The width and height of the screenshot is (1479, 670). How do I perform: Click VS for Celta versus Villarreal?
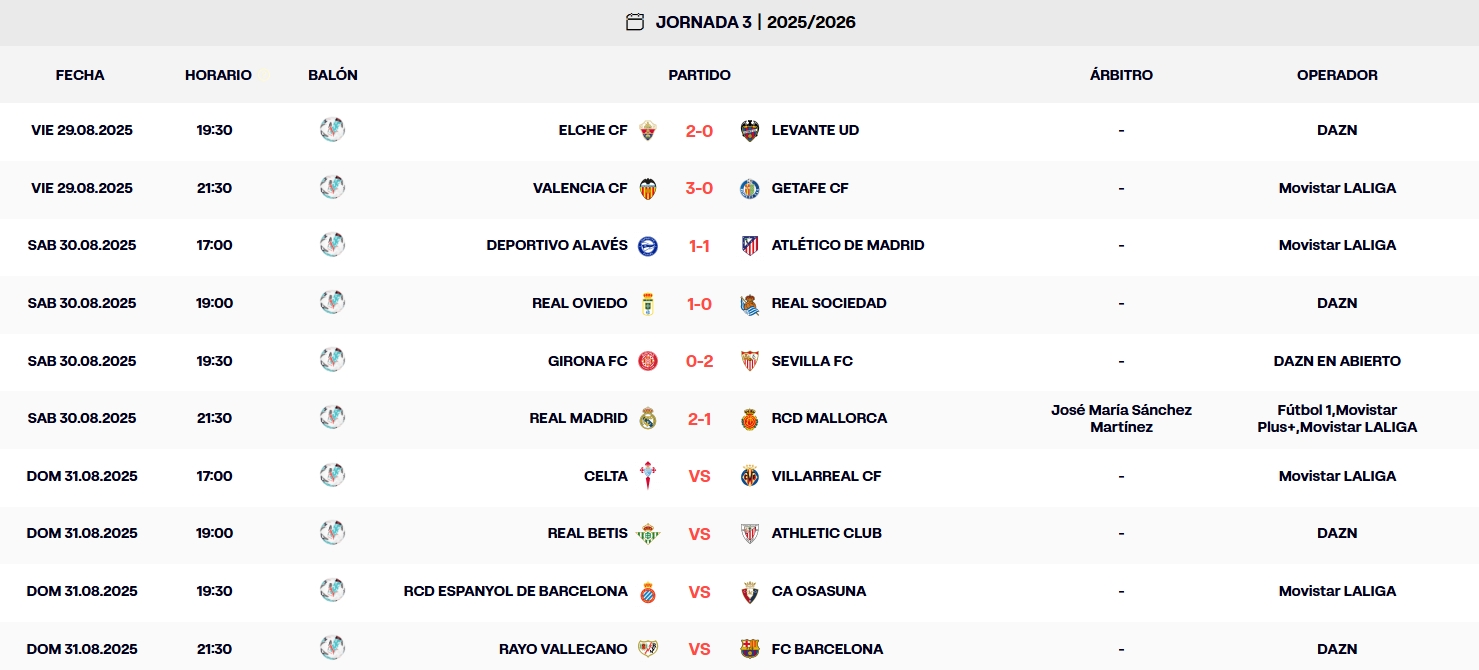[699, 476]
